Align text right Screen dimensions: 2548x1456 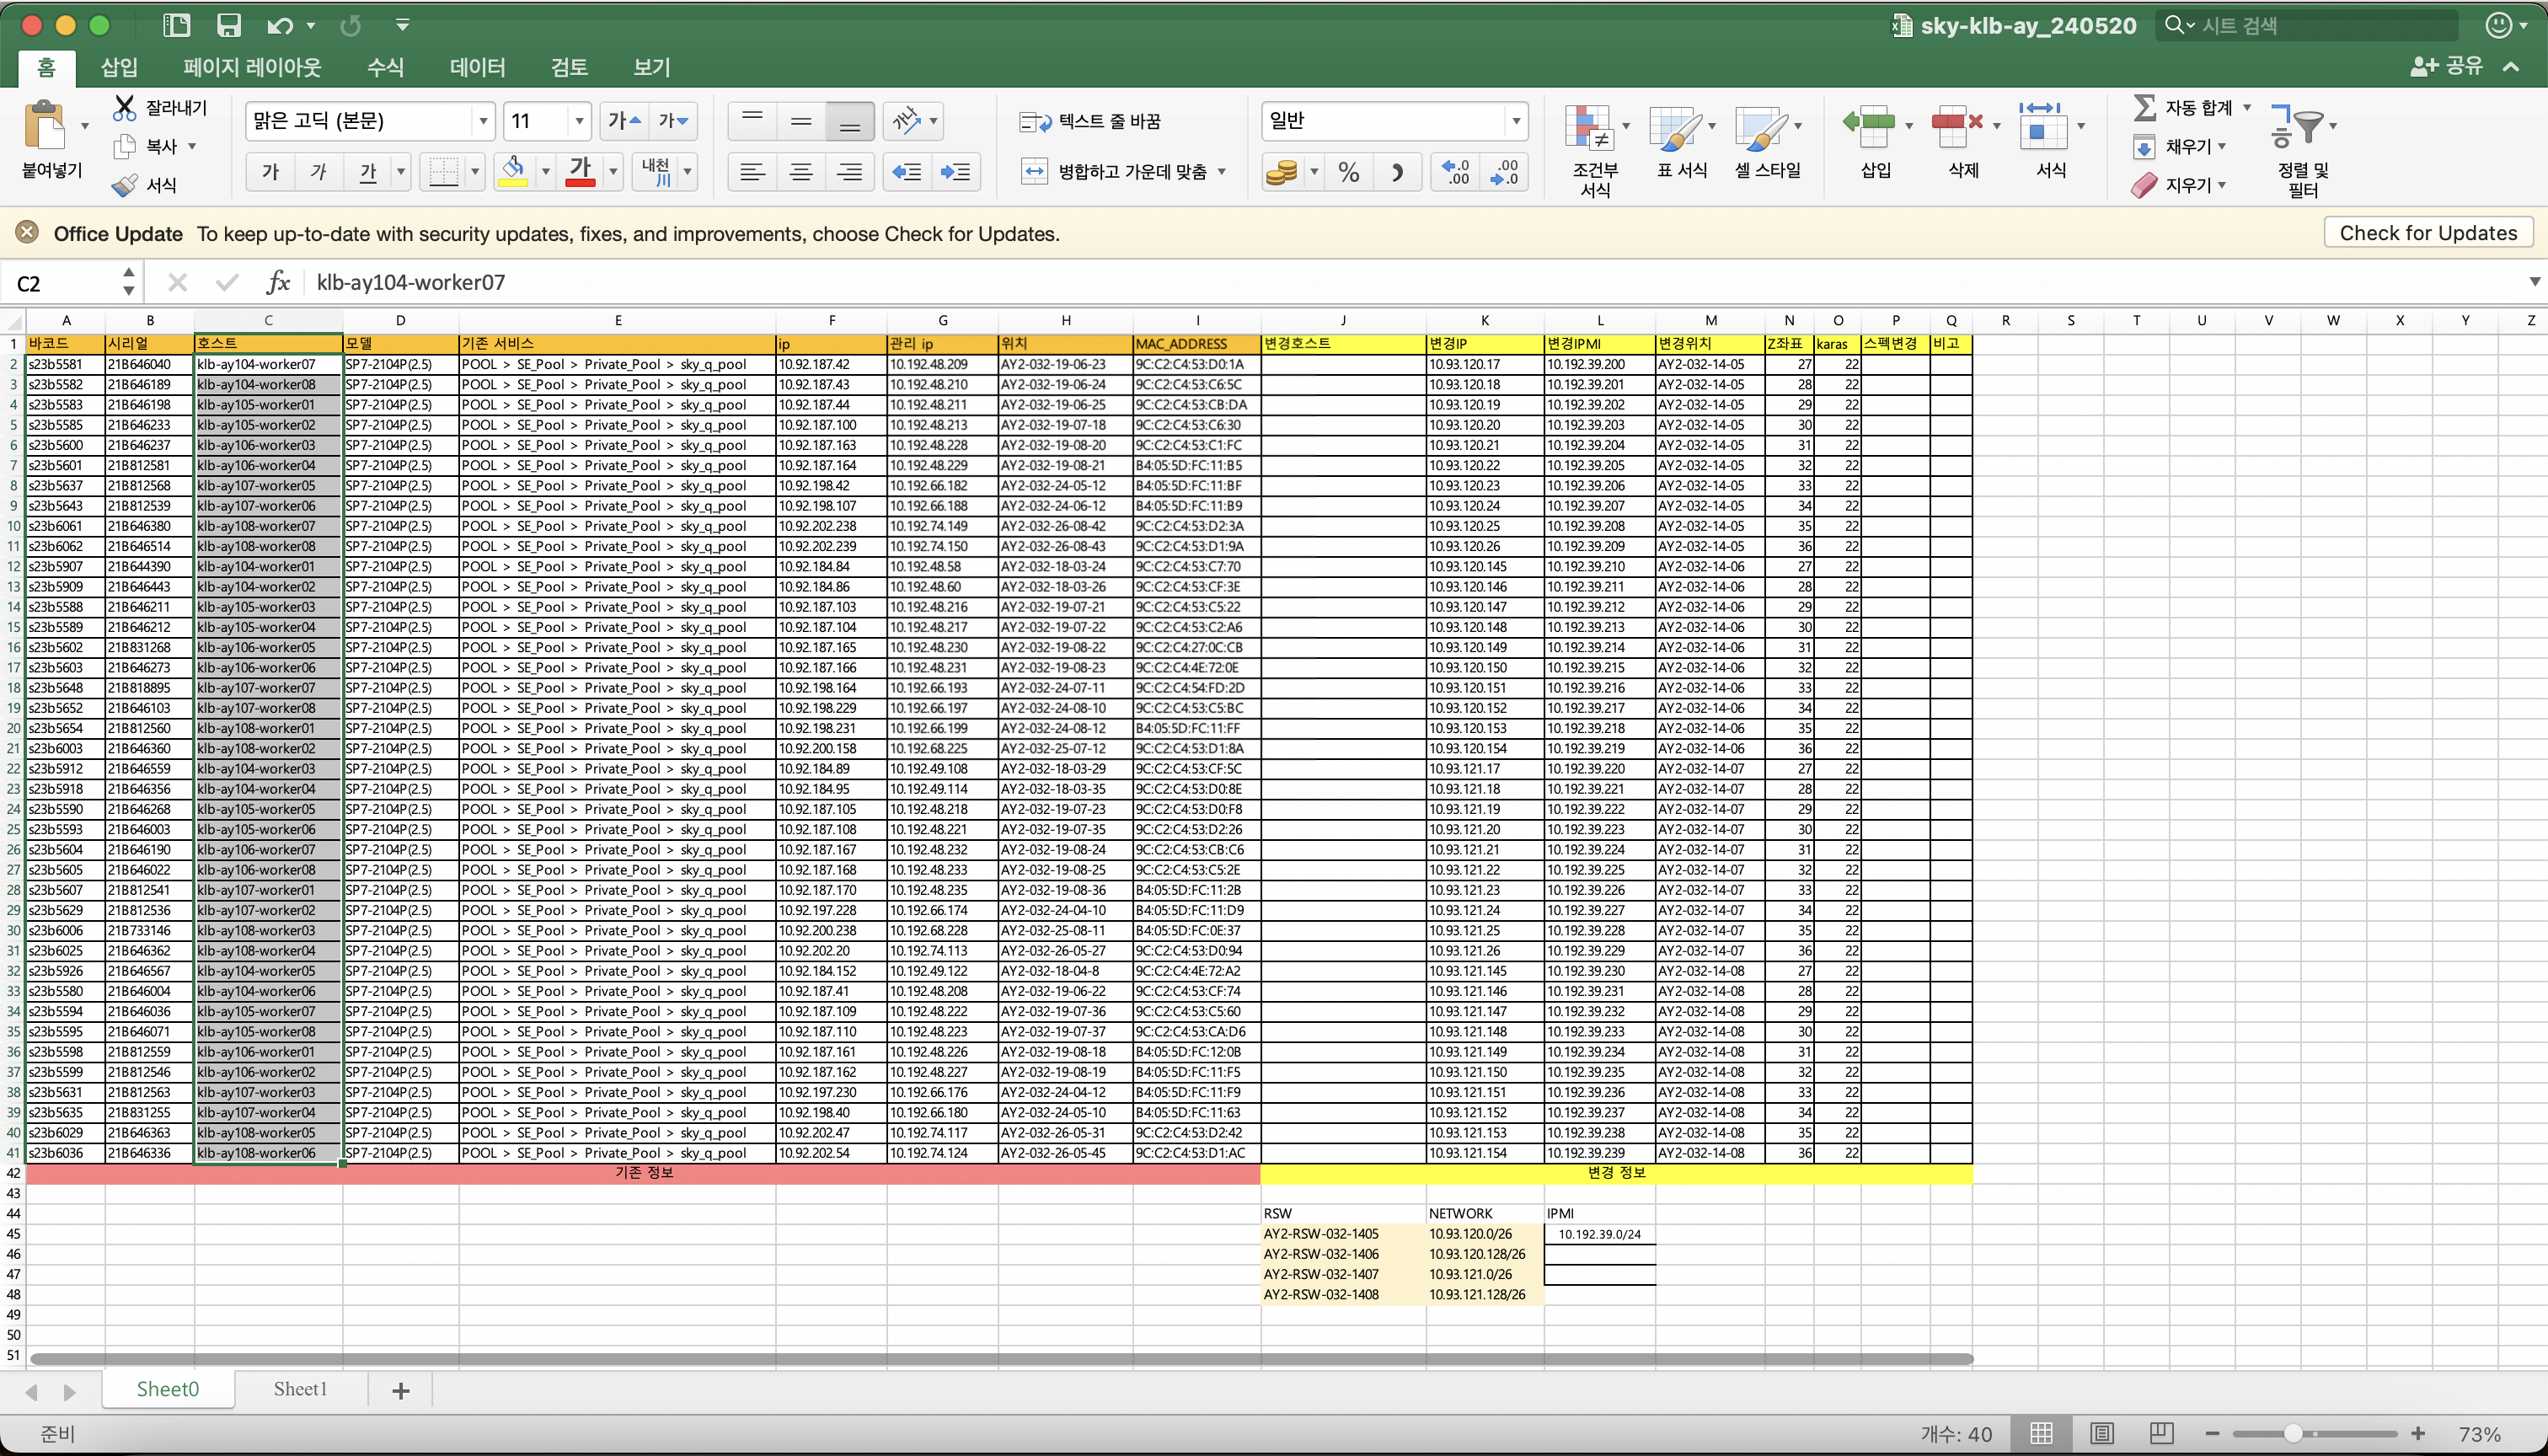(x=850, y=172)
